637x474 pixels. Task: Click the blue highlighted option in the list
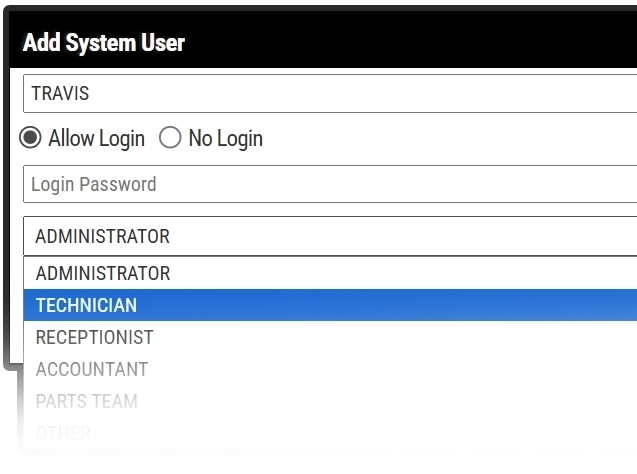coord(330,305)
